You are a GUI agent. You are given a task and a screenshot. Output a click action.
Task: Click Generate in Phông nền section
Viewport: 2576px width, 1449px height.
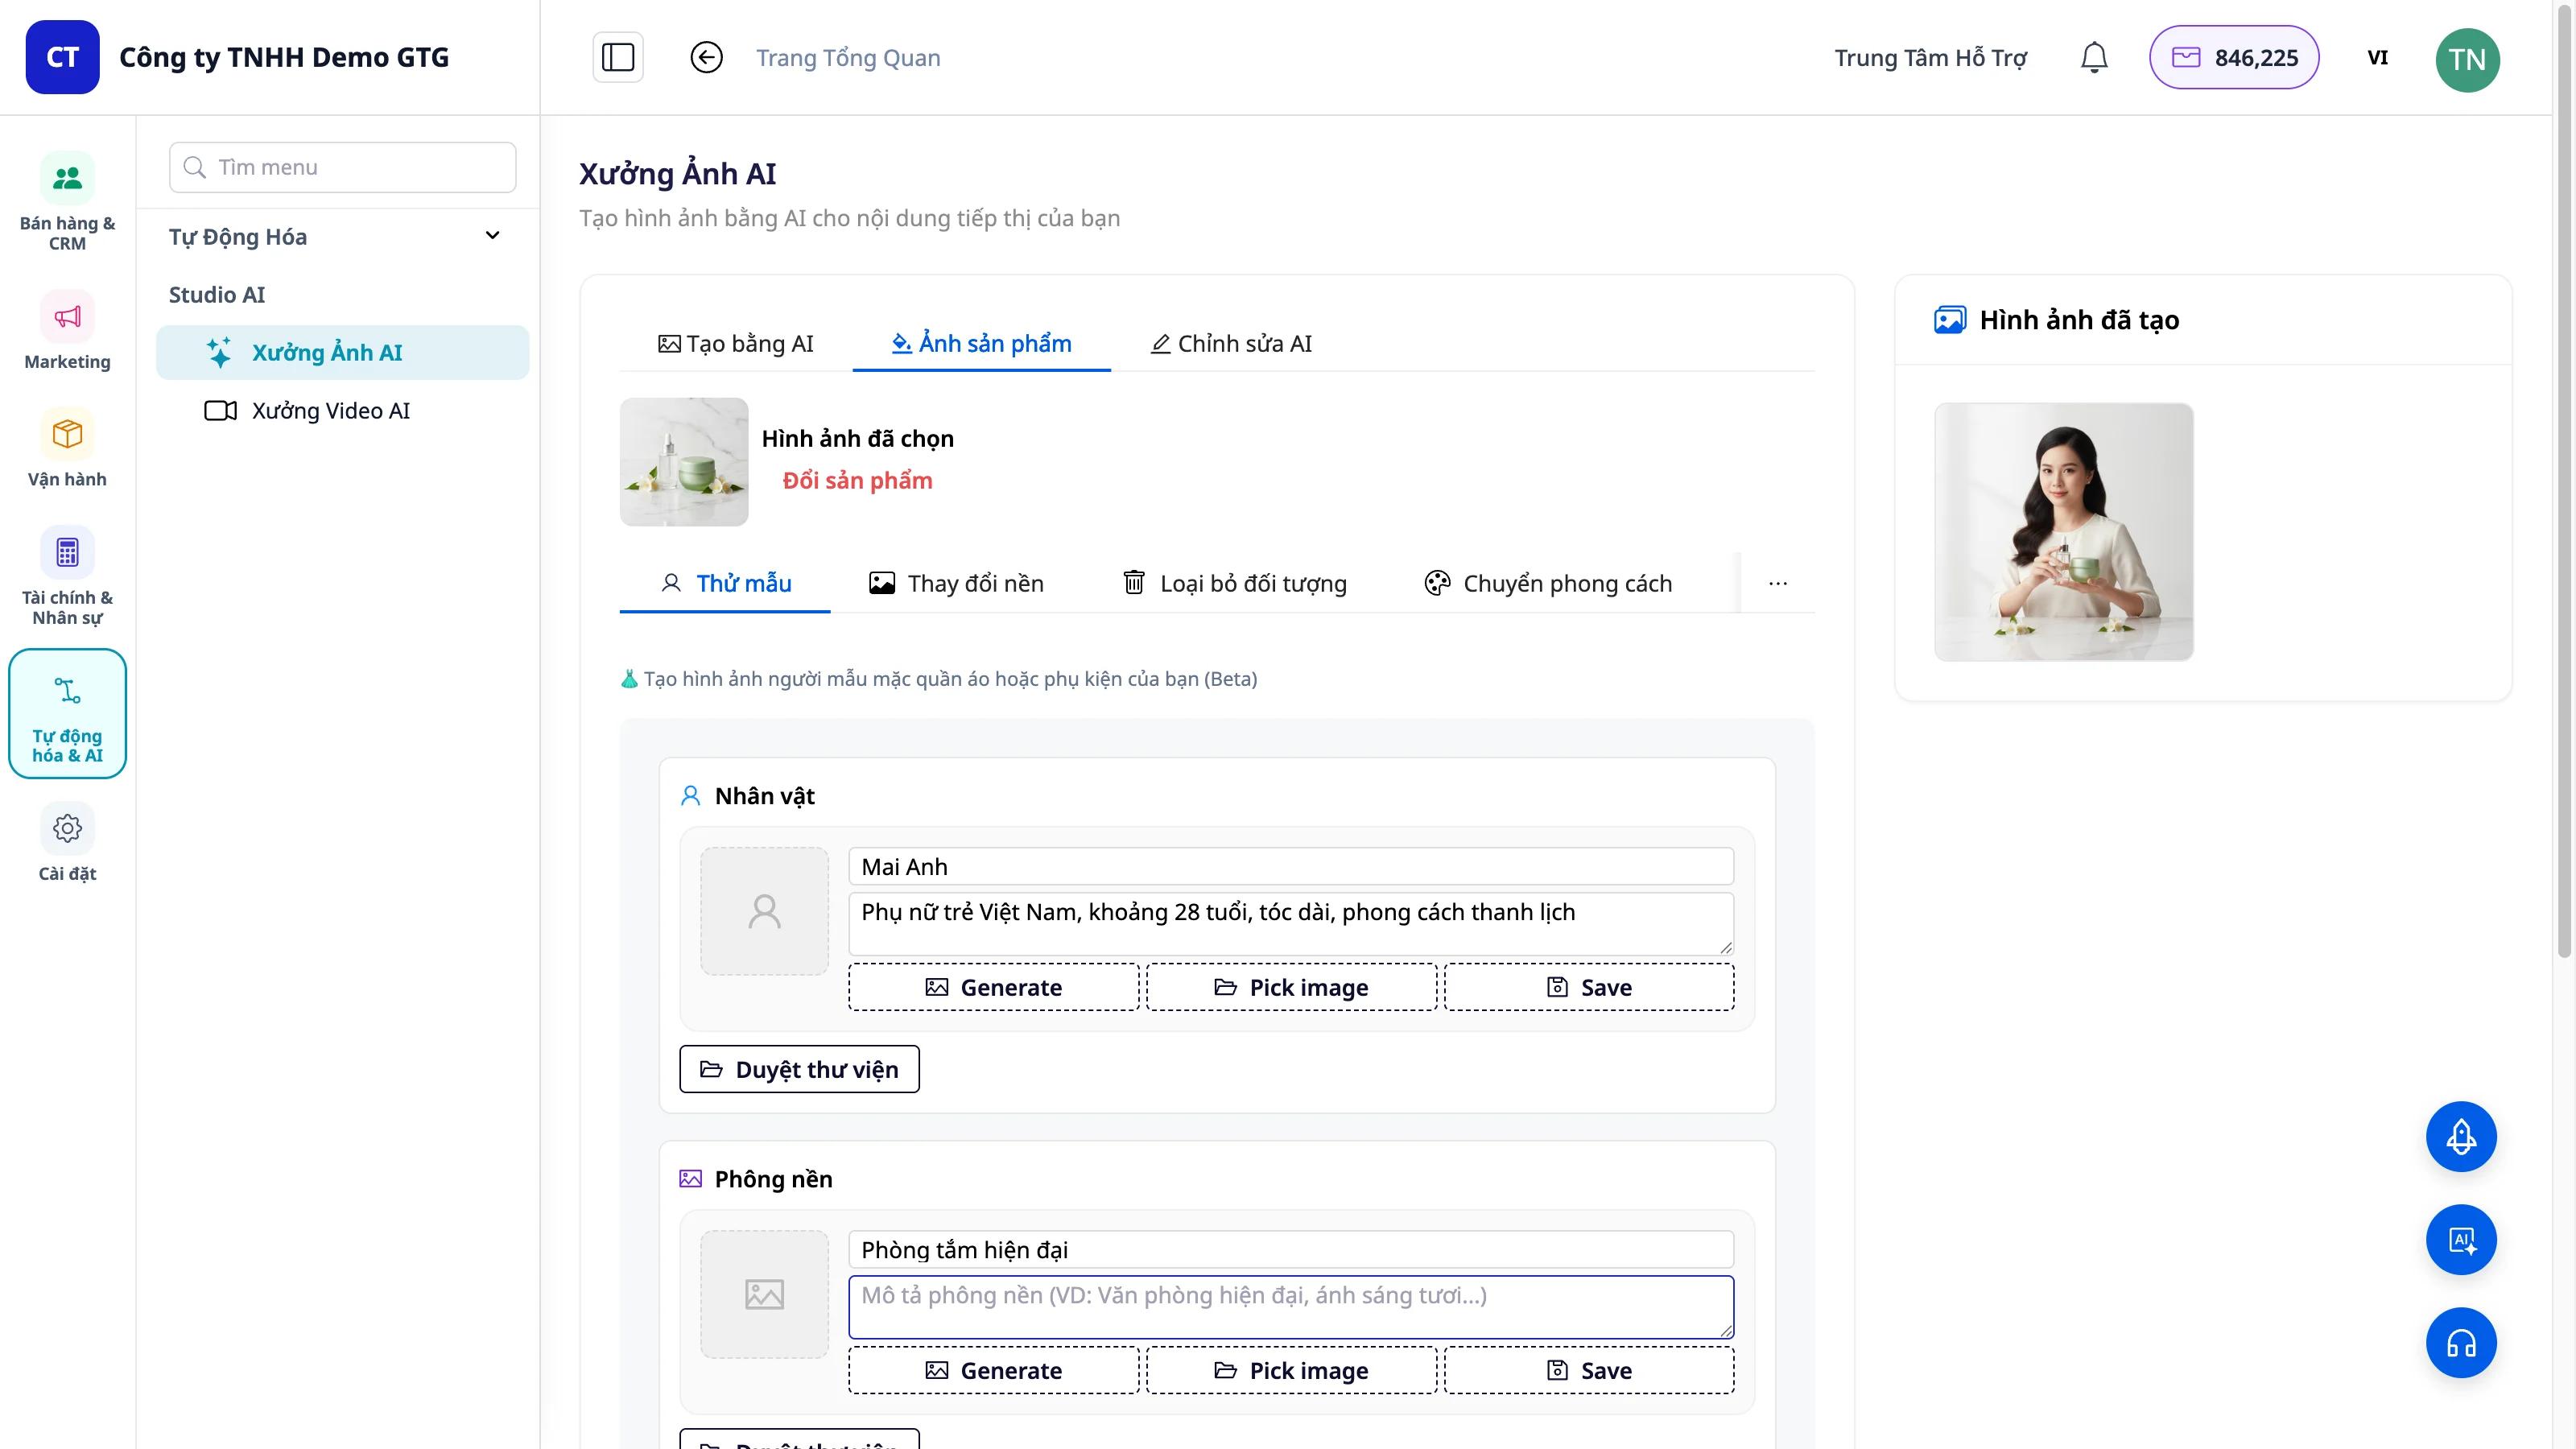993,1370
